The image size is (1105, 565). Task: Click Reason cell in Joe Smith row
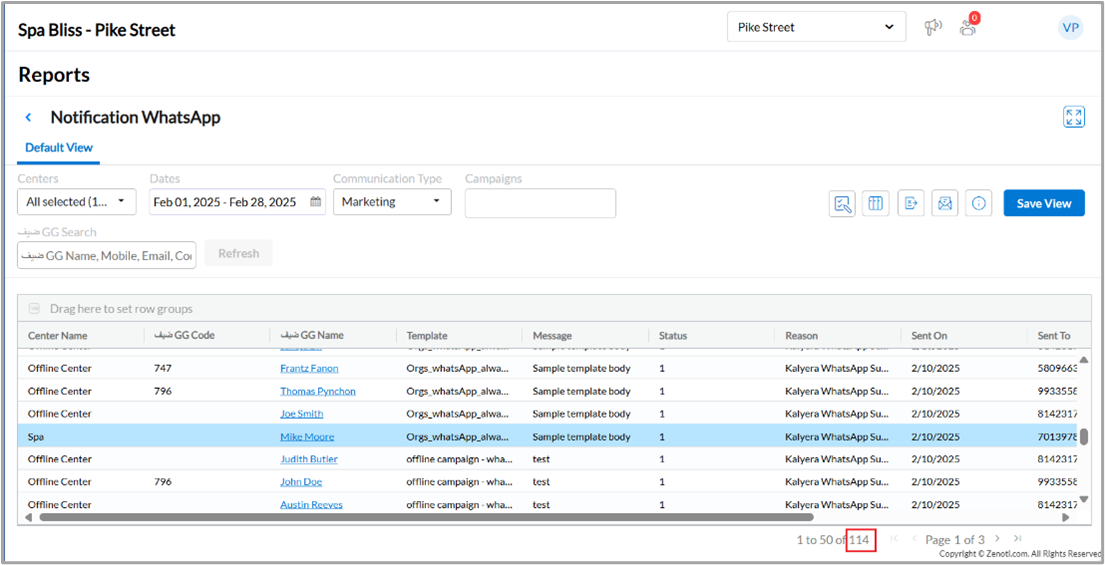(838, 414)
